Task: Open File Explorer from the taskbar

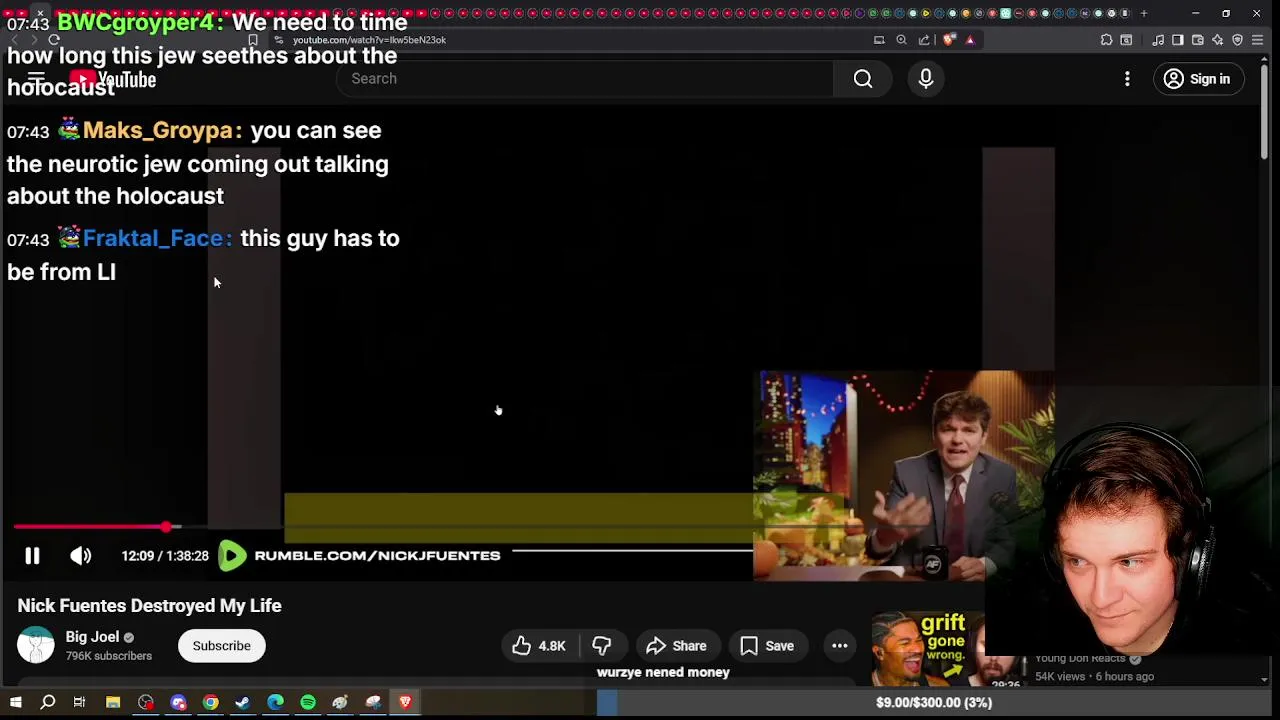Action: tap(113, 703)
